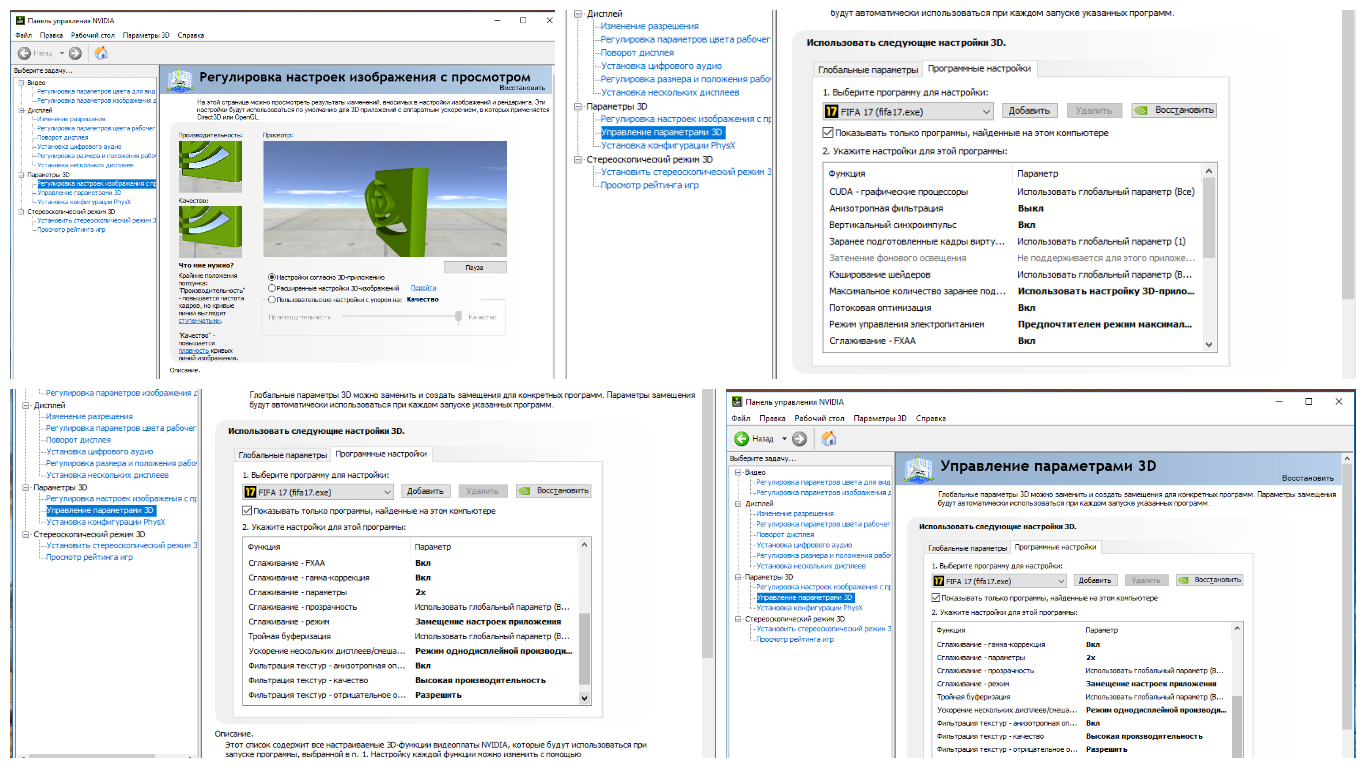Click NVIDIA title-bar icon of window headed Управление параметрами 3D
The height and width of the screenshot is (768, 1366).
coord(737,401)
